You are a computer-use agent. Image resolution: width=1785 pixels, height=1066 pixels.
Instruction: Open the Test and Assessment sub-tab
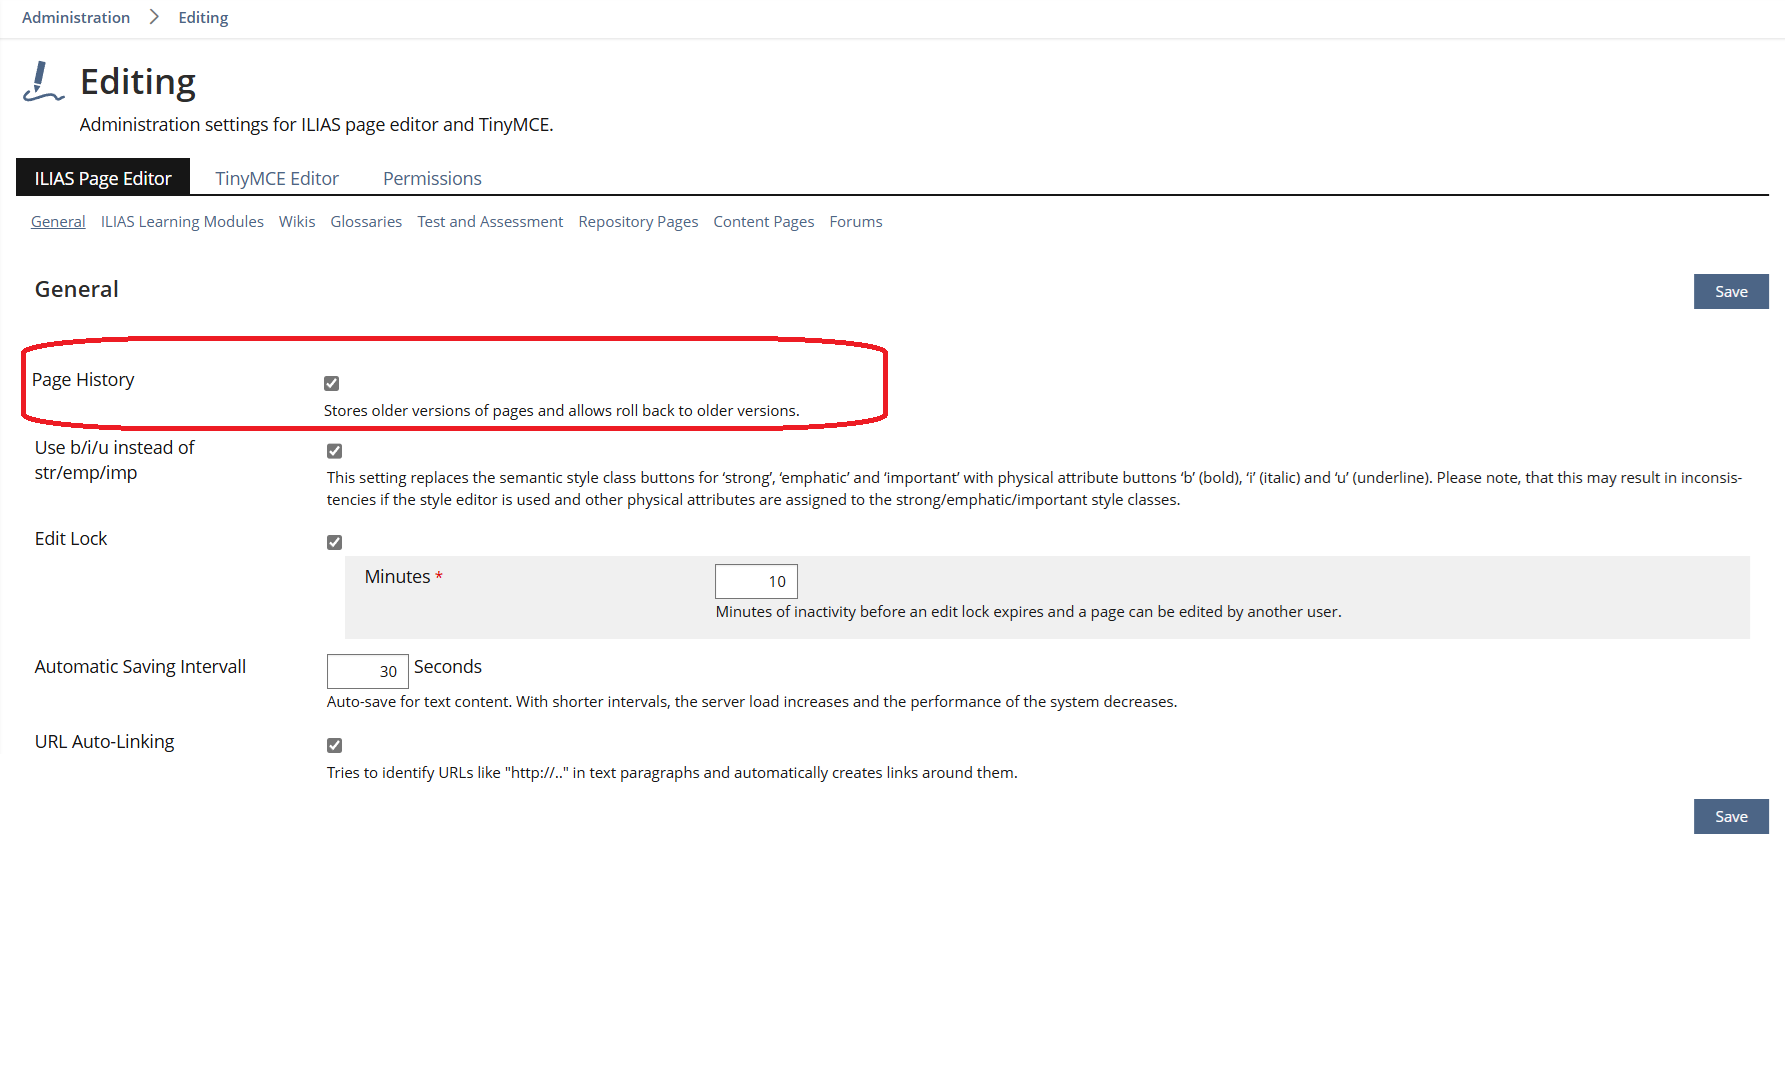pos(490,221)
